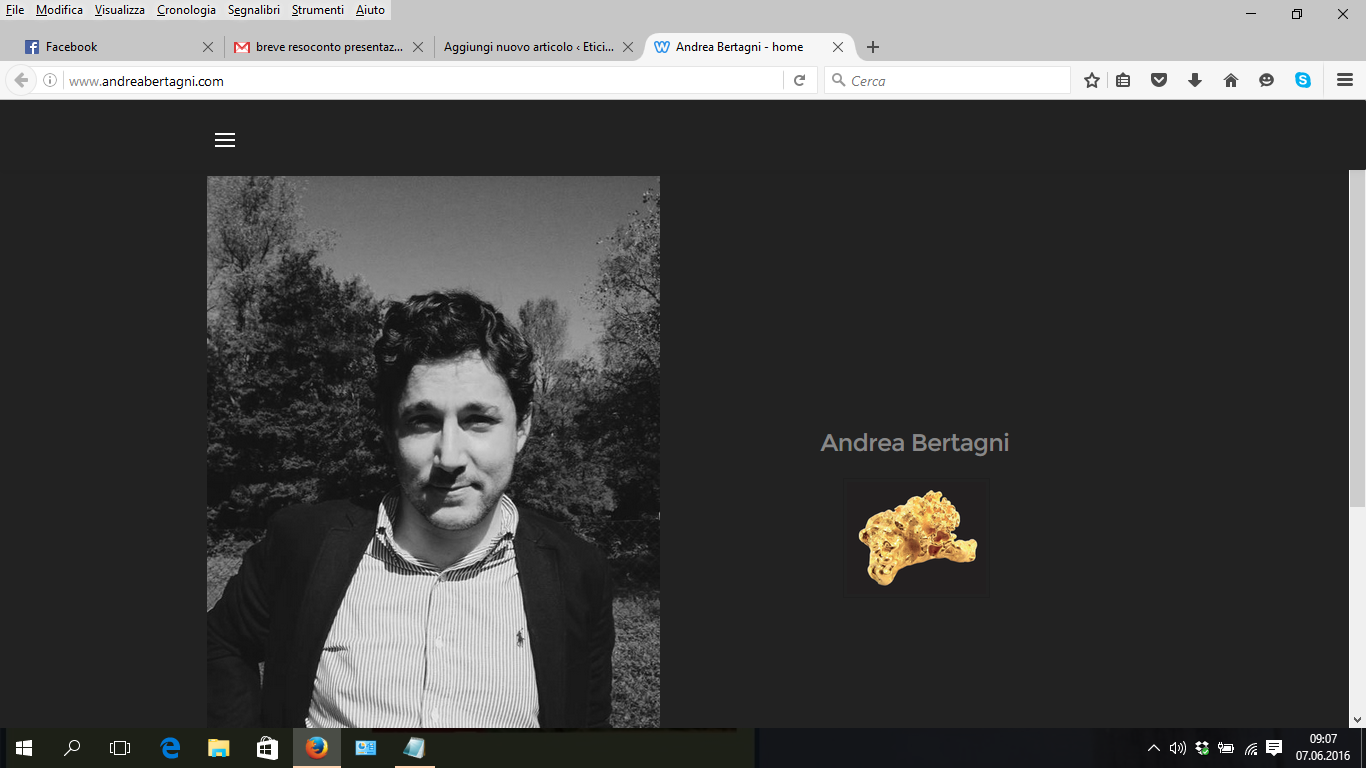Open the Cronologia menu

tap(186, 10)
